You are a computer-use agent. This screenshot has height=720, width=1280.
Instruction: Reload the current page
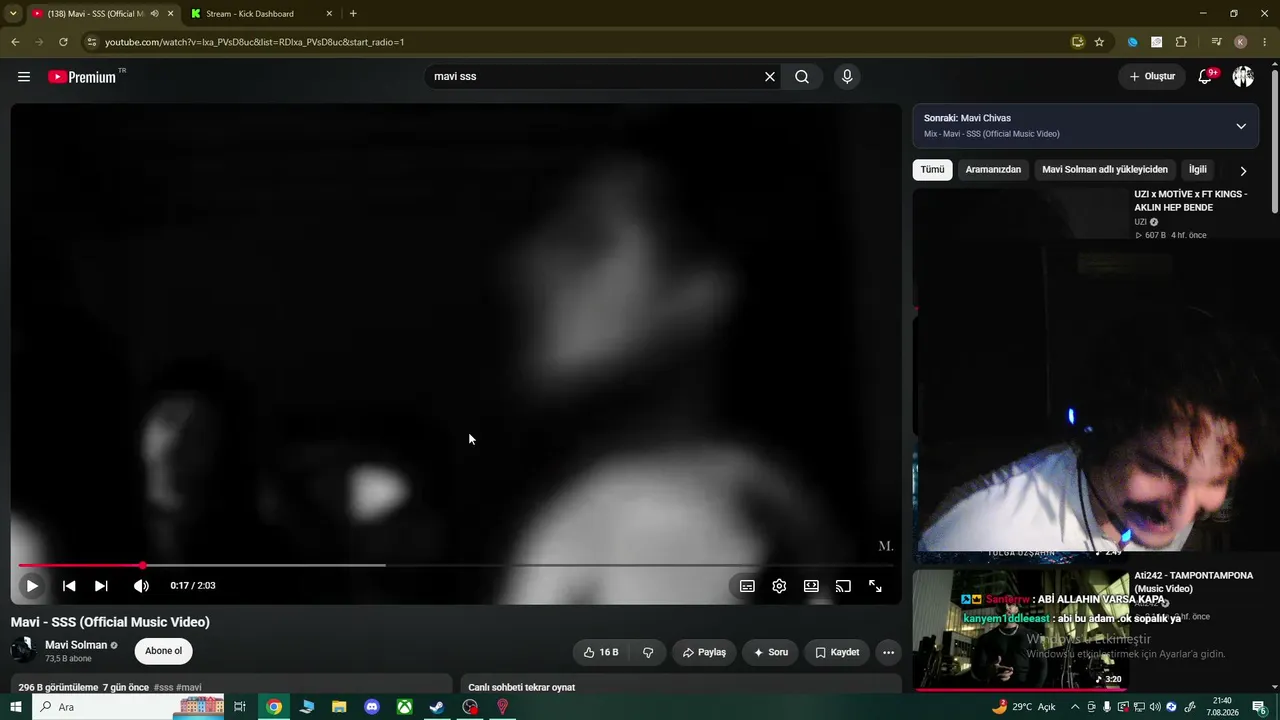[x=63, y=42]
